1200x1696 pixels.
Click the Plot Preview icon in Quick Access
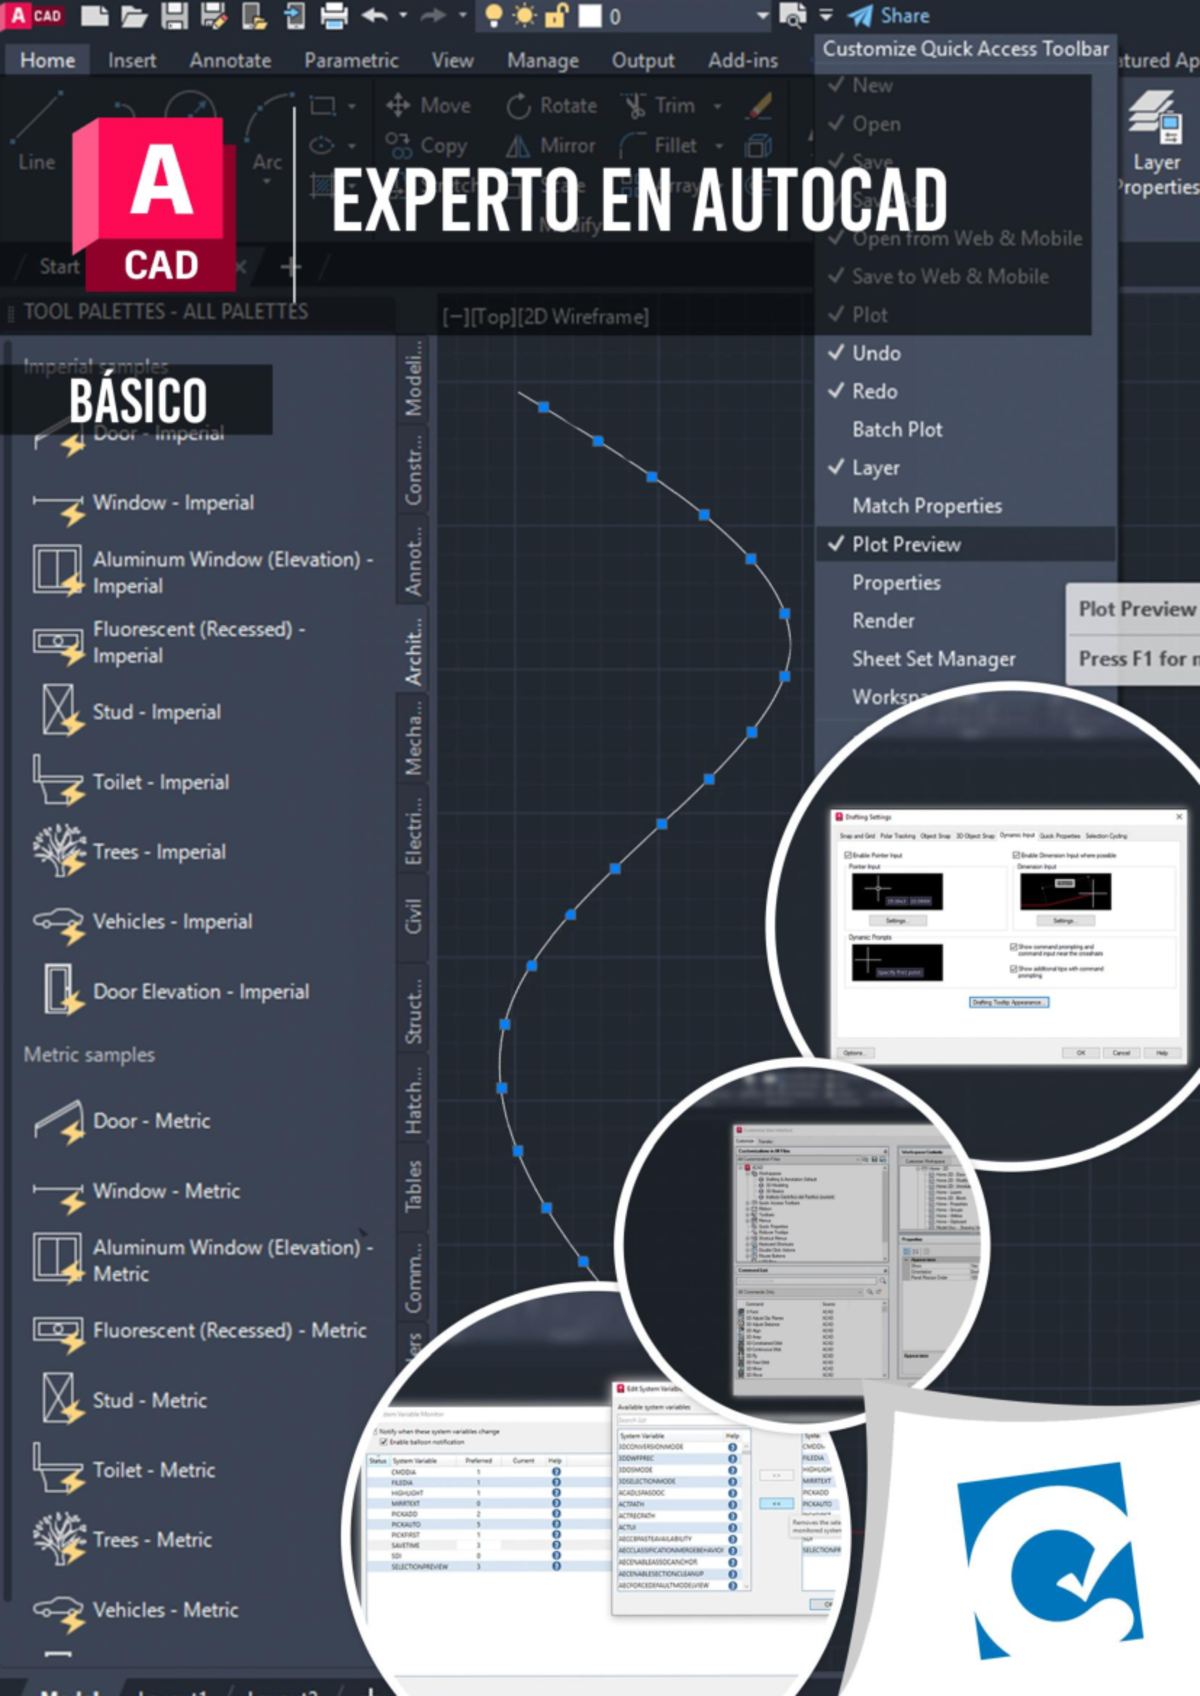point(792,15)
